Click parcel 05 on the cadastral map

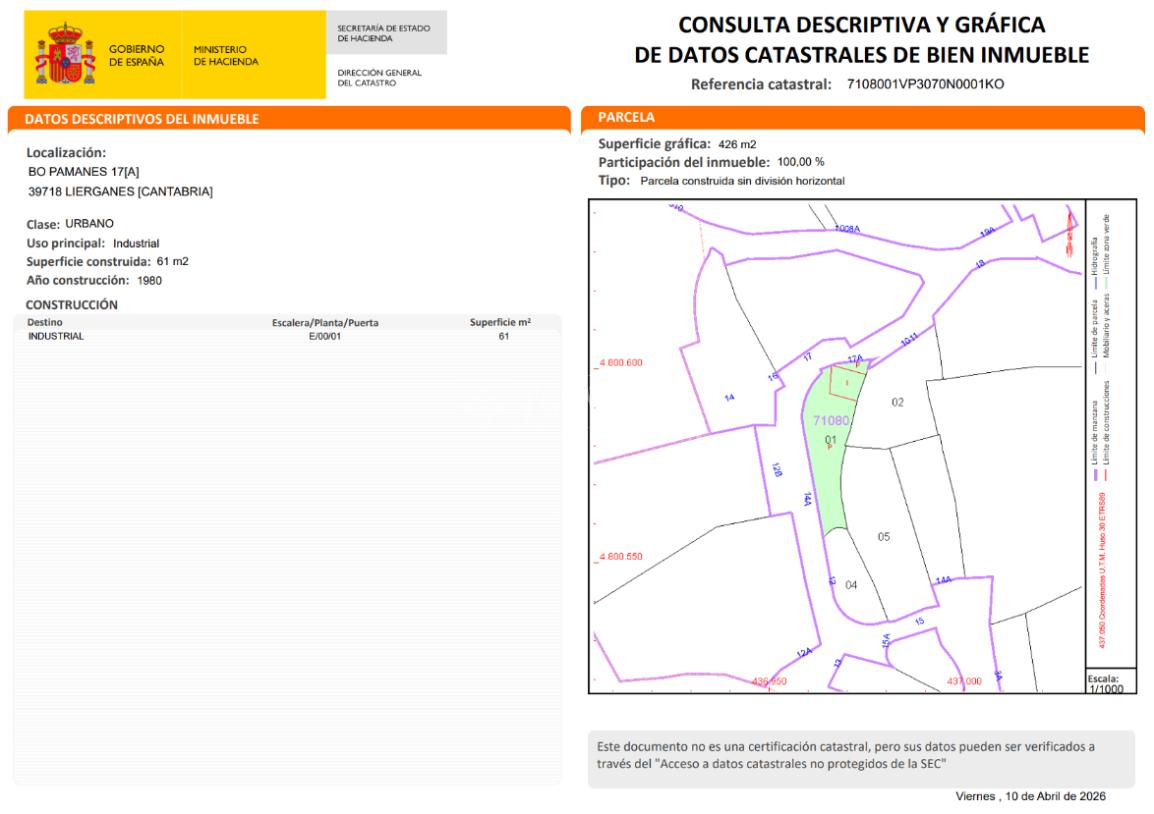click(x=883, y=537)
